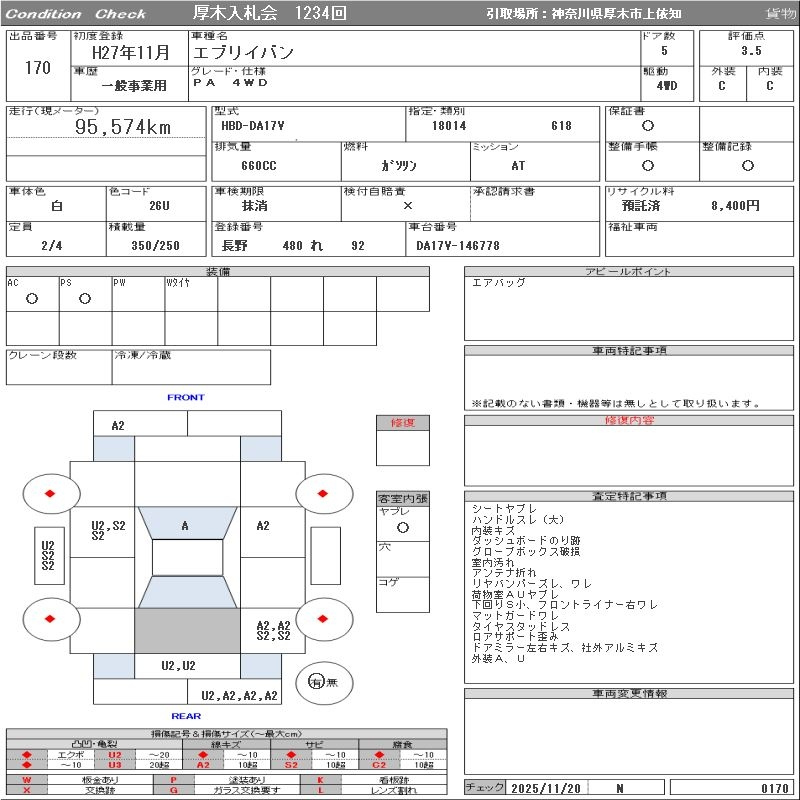Click the blue windshield panel marked A
Image resolution: width=800 pixels, height=800 pixels.
click(x=186, y=525)
